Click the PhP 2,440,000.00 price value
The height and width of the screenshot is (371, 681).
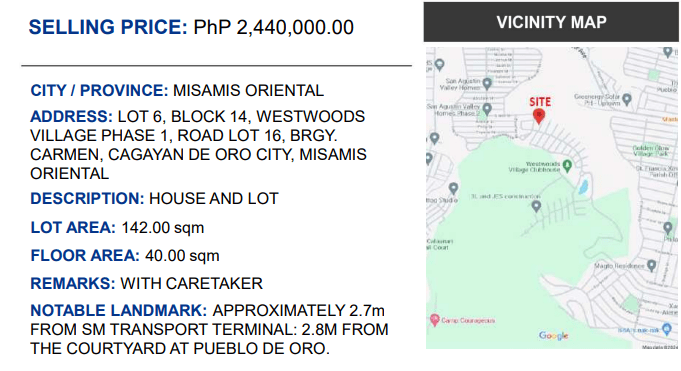click(274, 27)
